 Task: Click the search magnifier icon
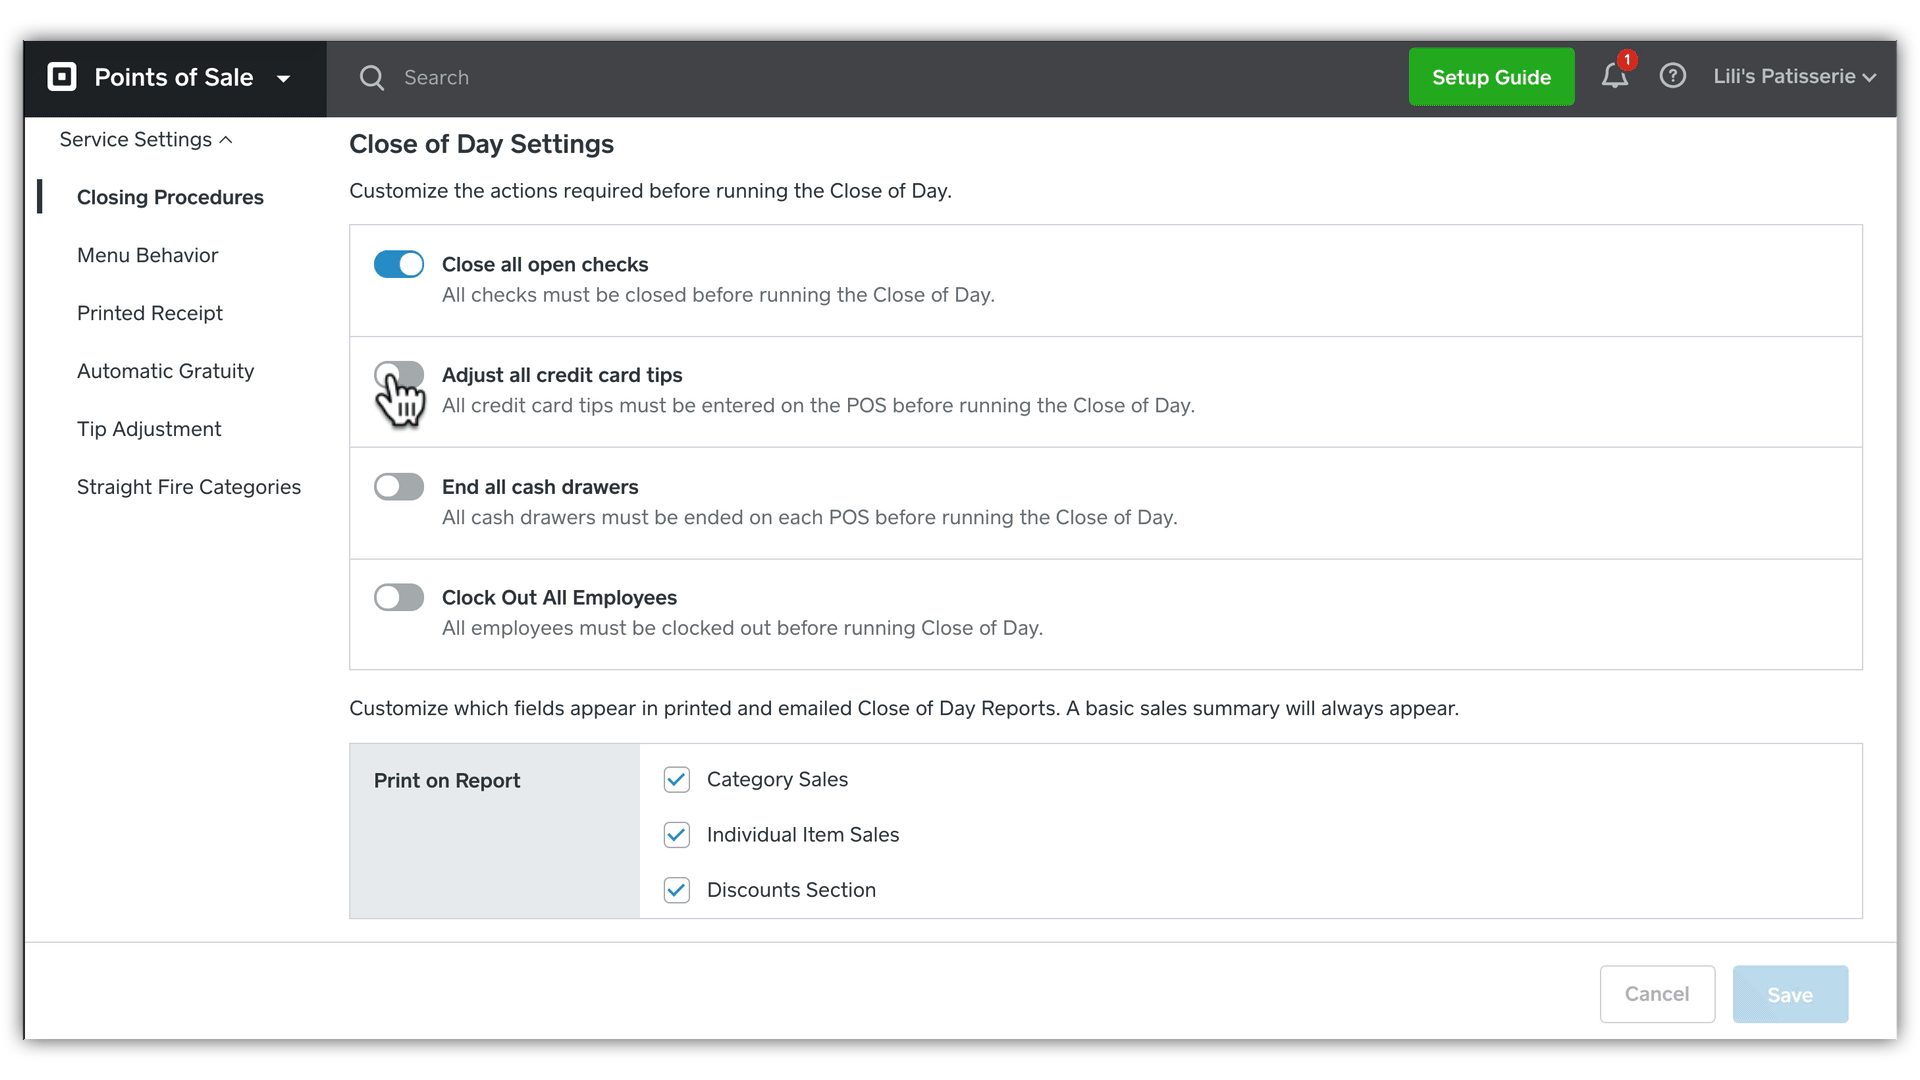click(x=372, y=78)
